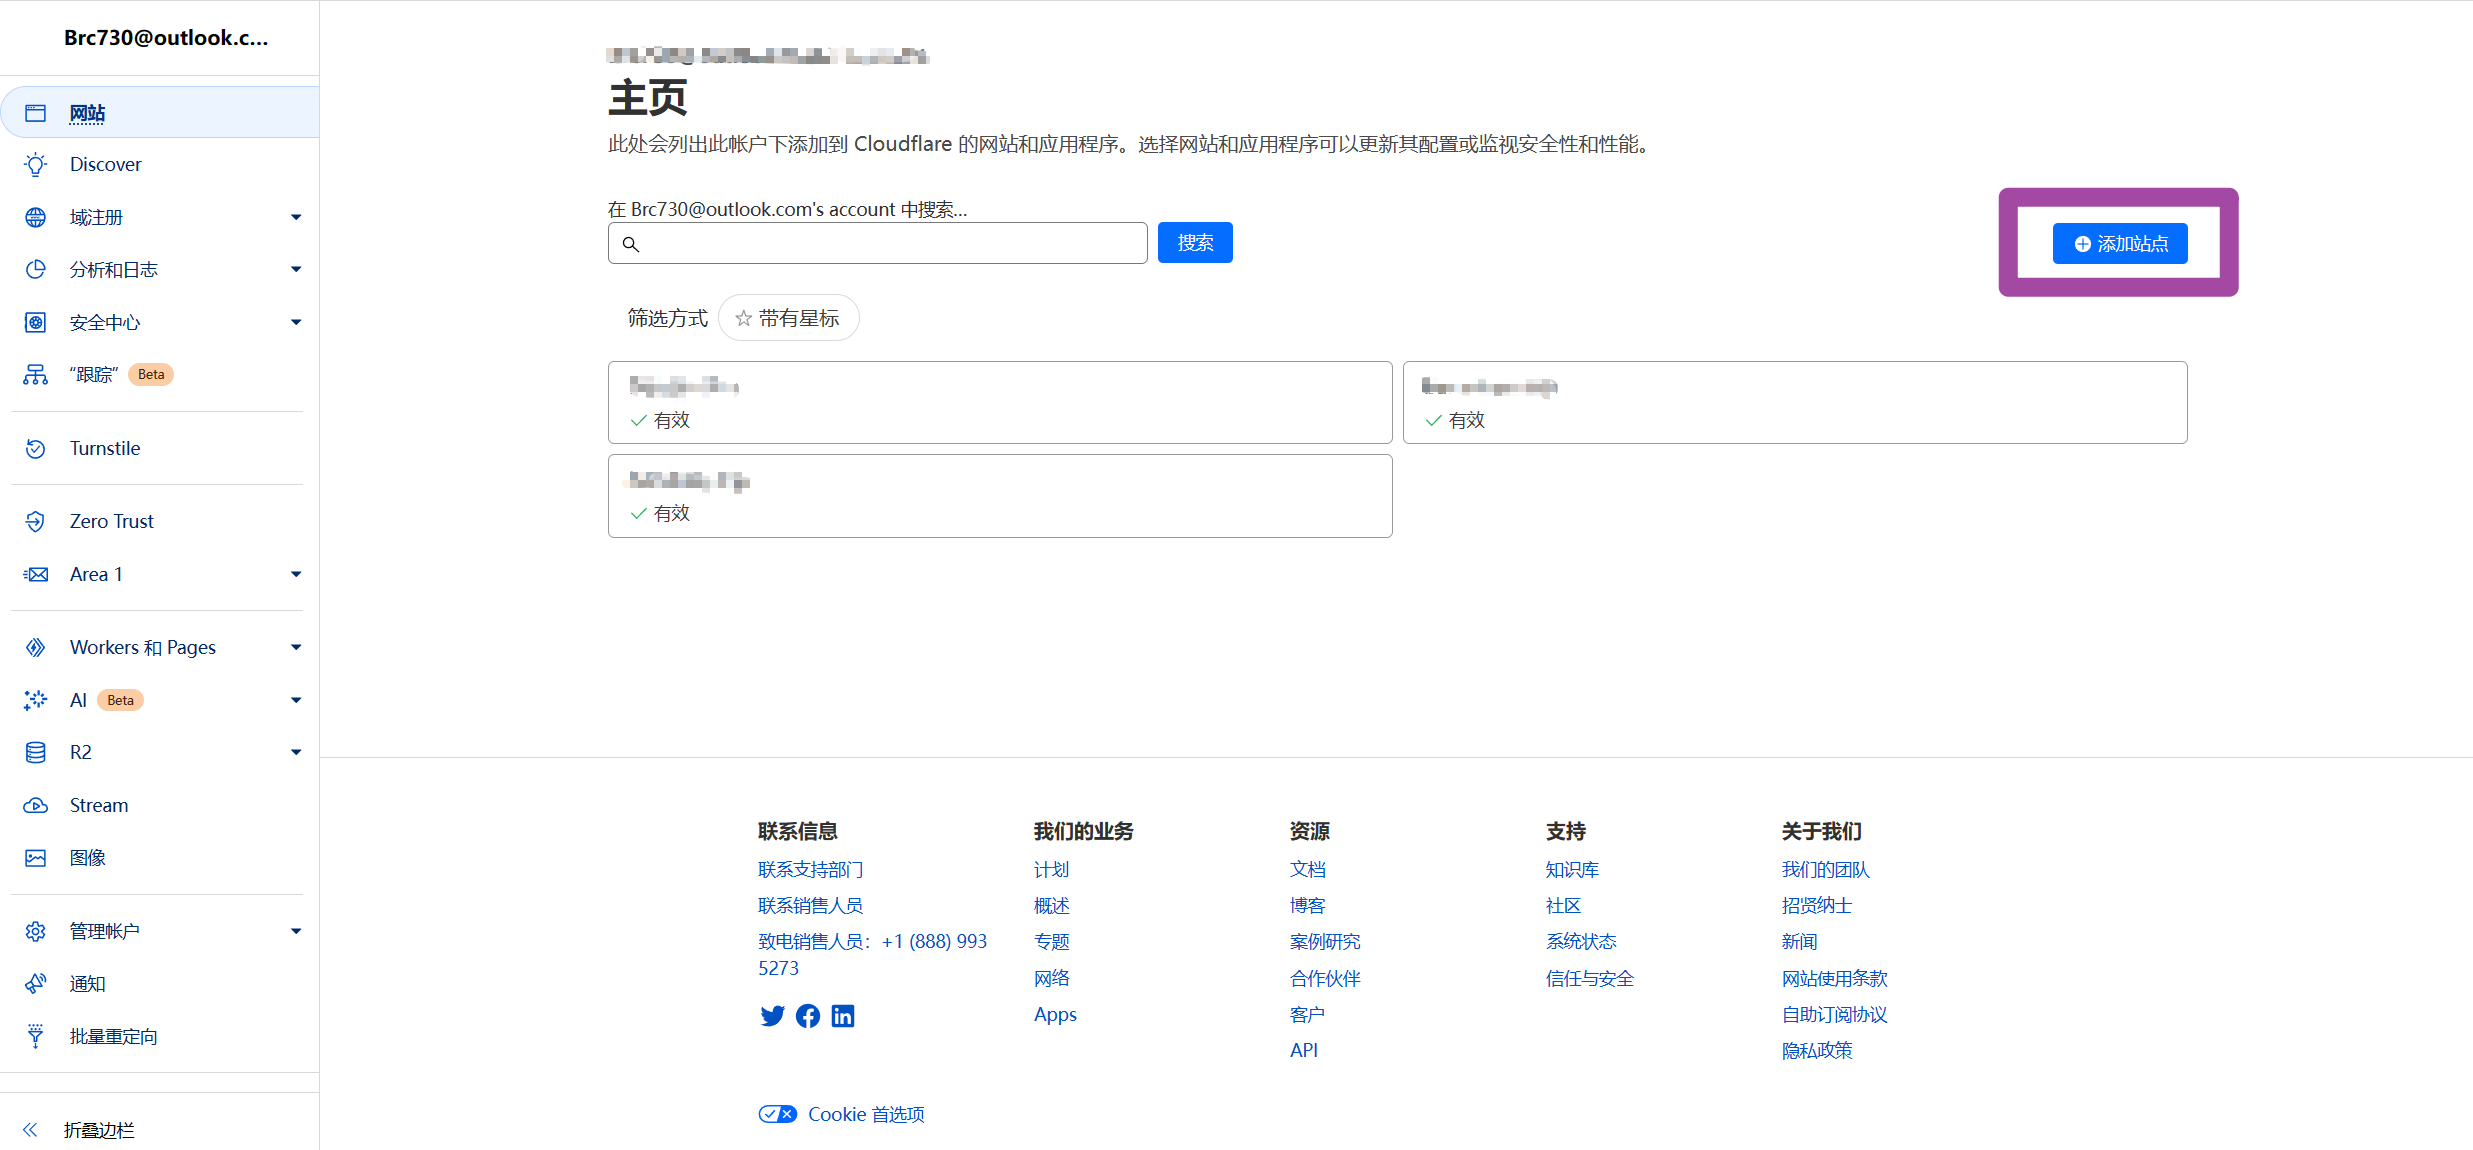Click the collapse sidebar double-chevron icon
The height and width of the screenshot is (1150, 2473).
(30, 1130)
